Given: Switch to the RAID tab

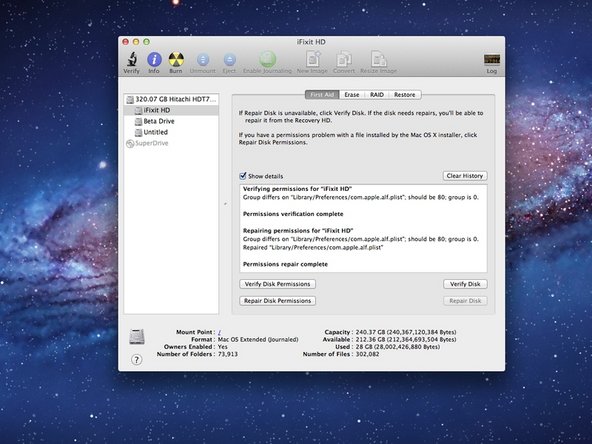Looking at the screenshot, I should point(376,95).
